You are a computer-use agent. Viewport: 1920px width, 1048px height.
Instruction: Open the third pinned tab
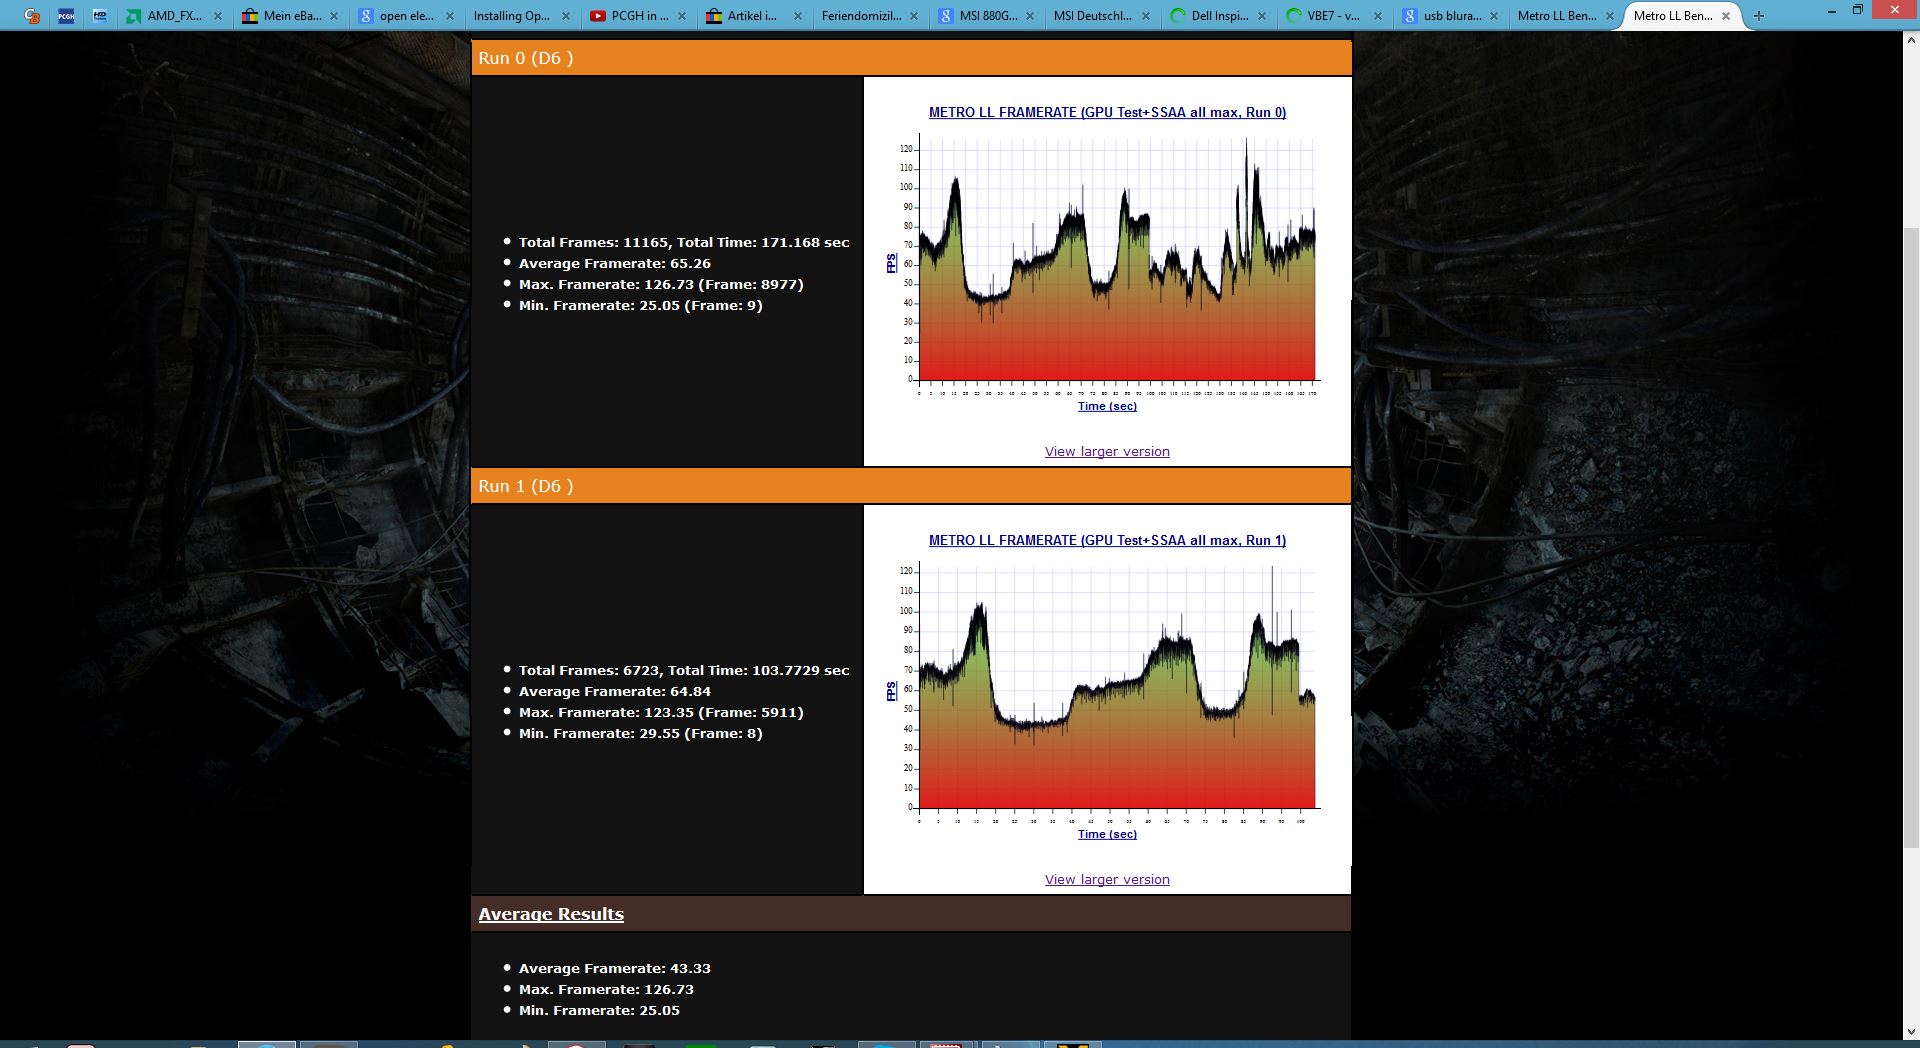click(100, 16)
